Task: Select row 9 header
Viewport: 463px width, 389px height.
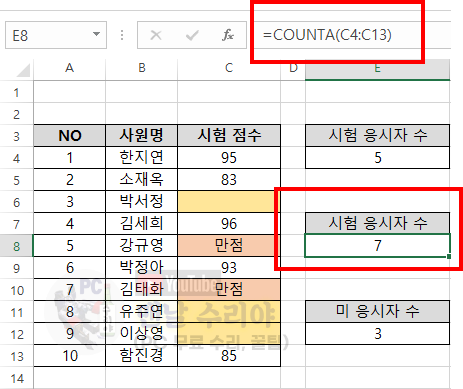Action: coord(17,268)
